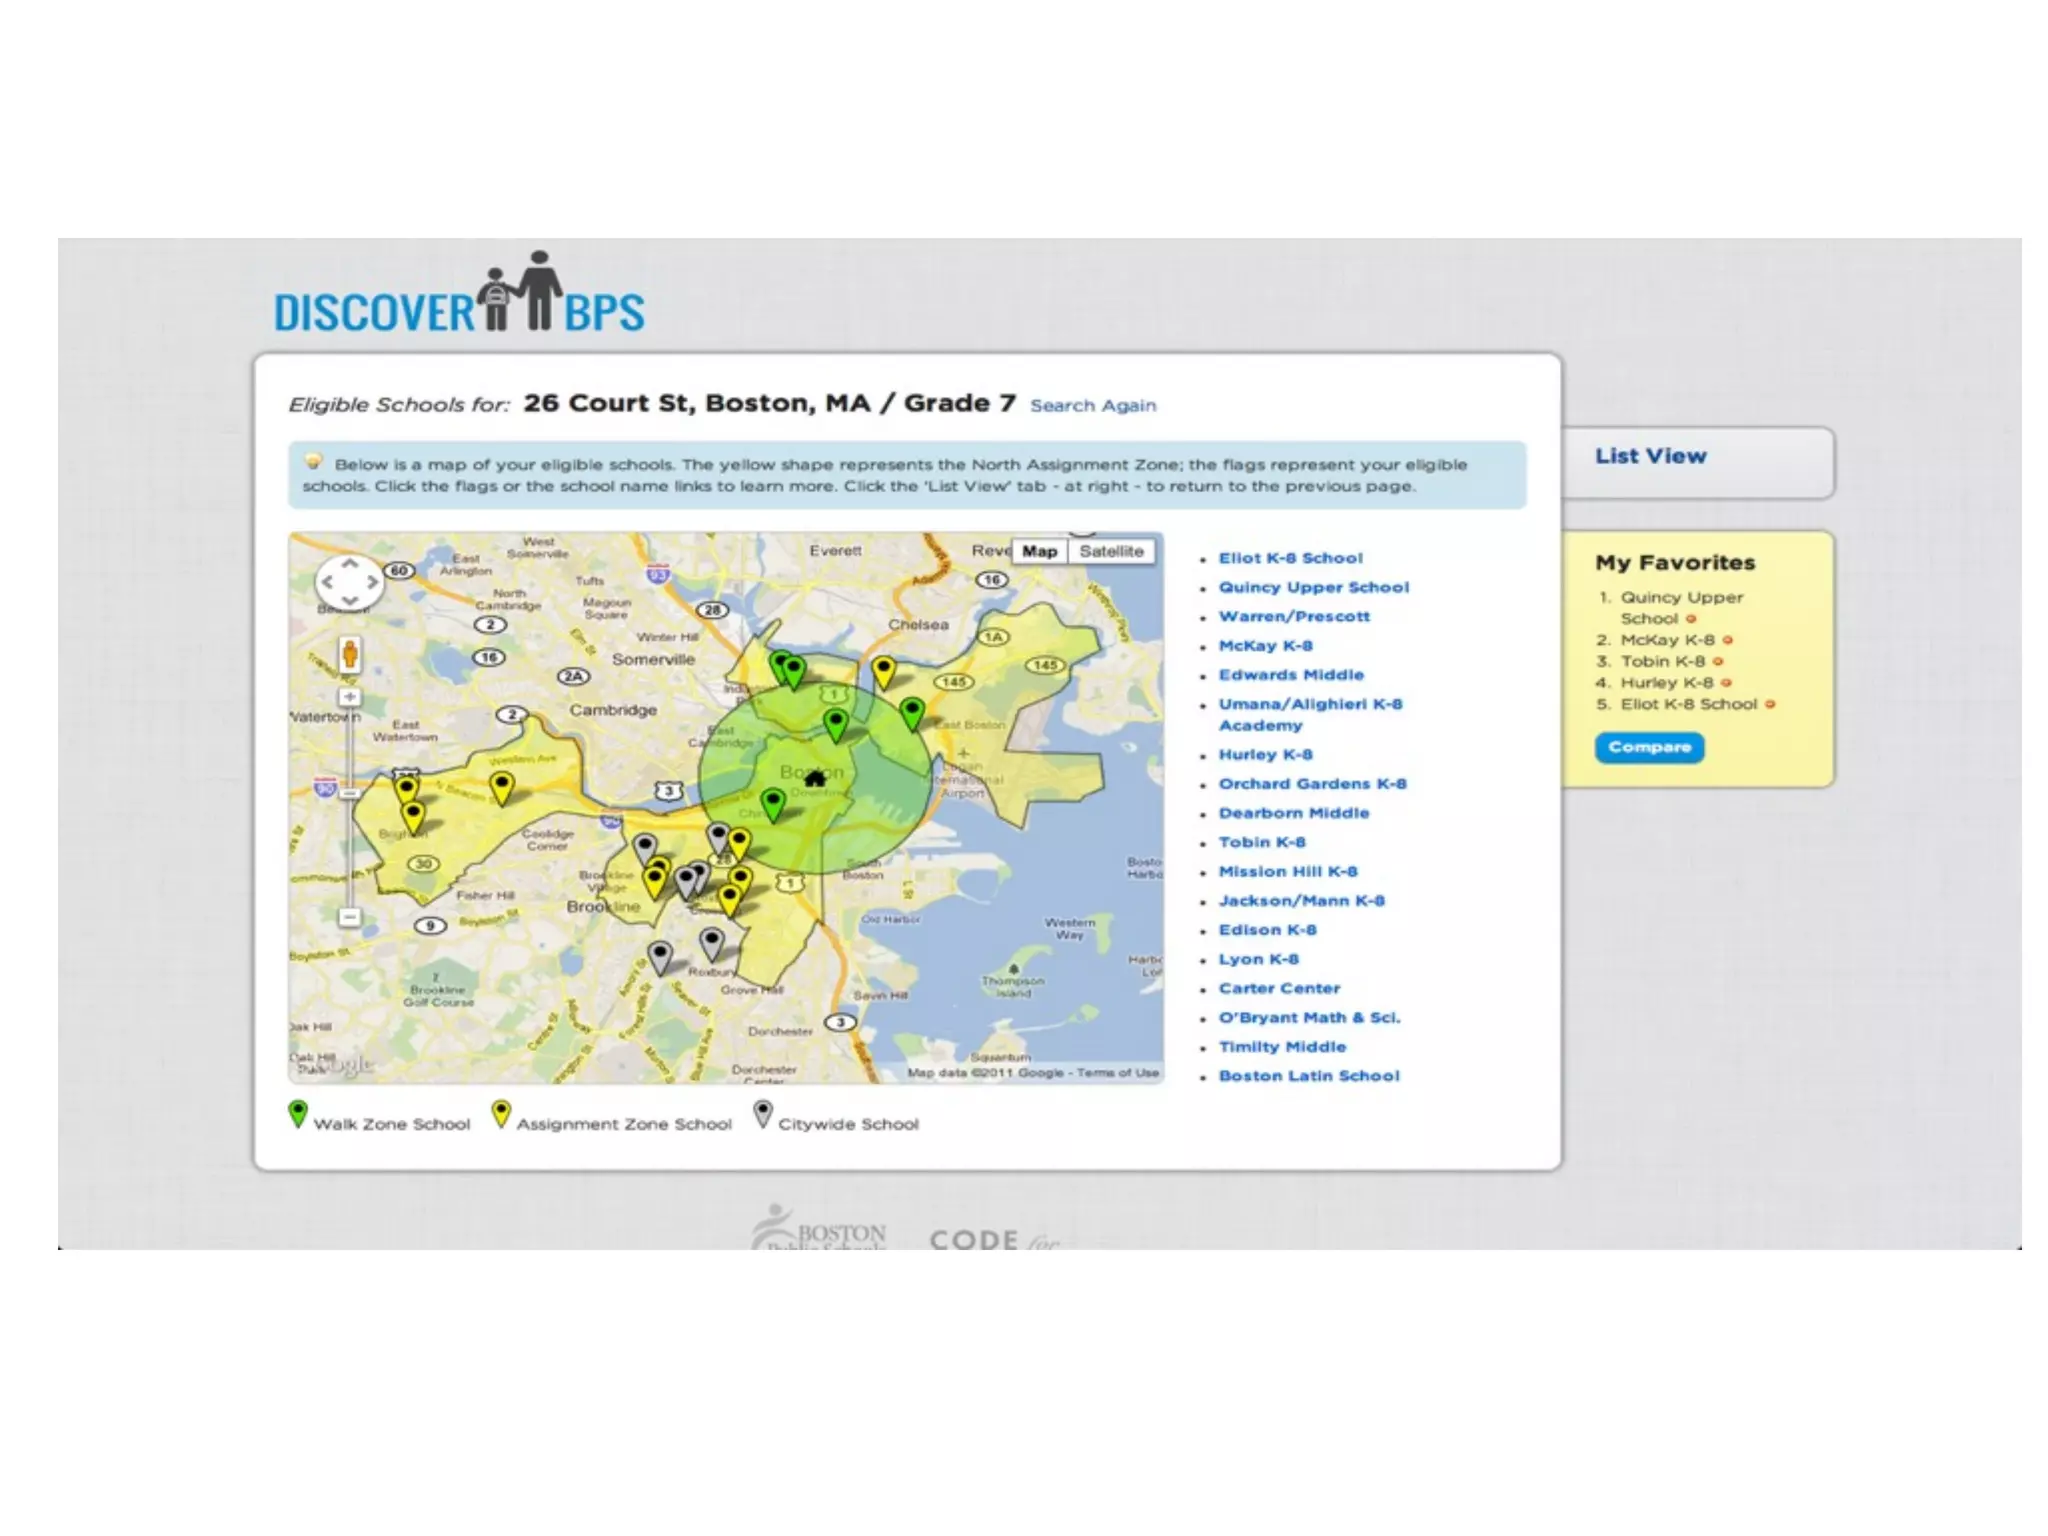Select the Map view type button
Viewport: 2048px width, 1536px height.
[1039, 551]
